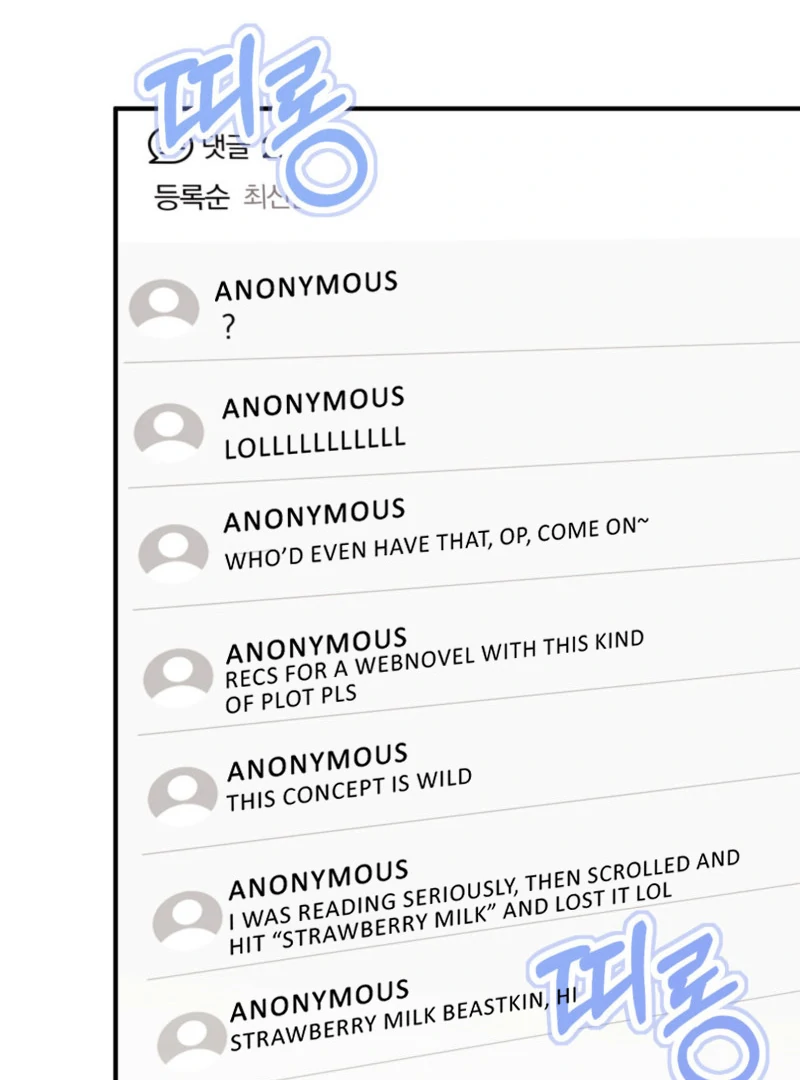Click the avatar beside the "?" comment
800x1080 pixels.
[164, 307]
